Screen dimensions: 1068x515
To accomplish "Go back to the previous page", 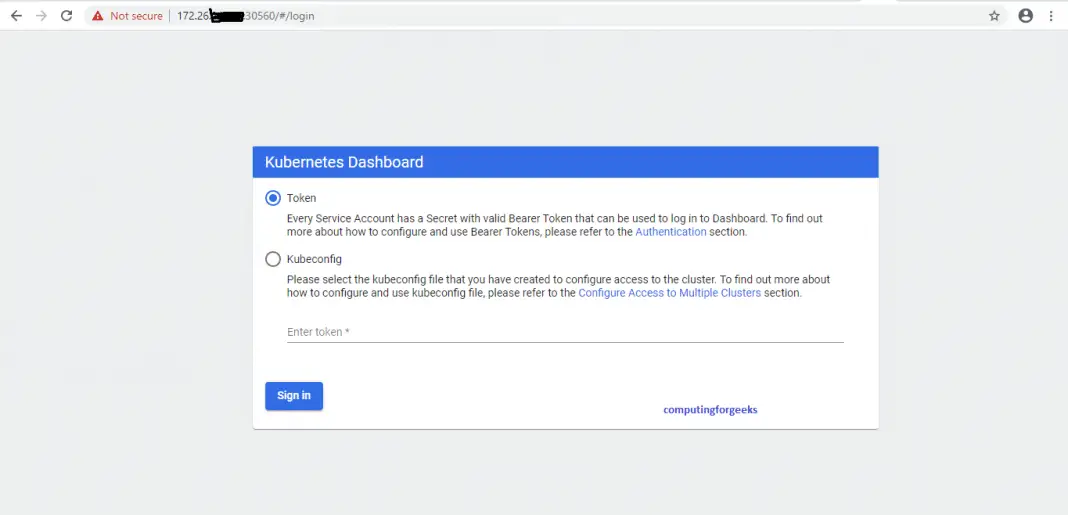I will coord(16,16).
